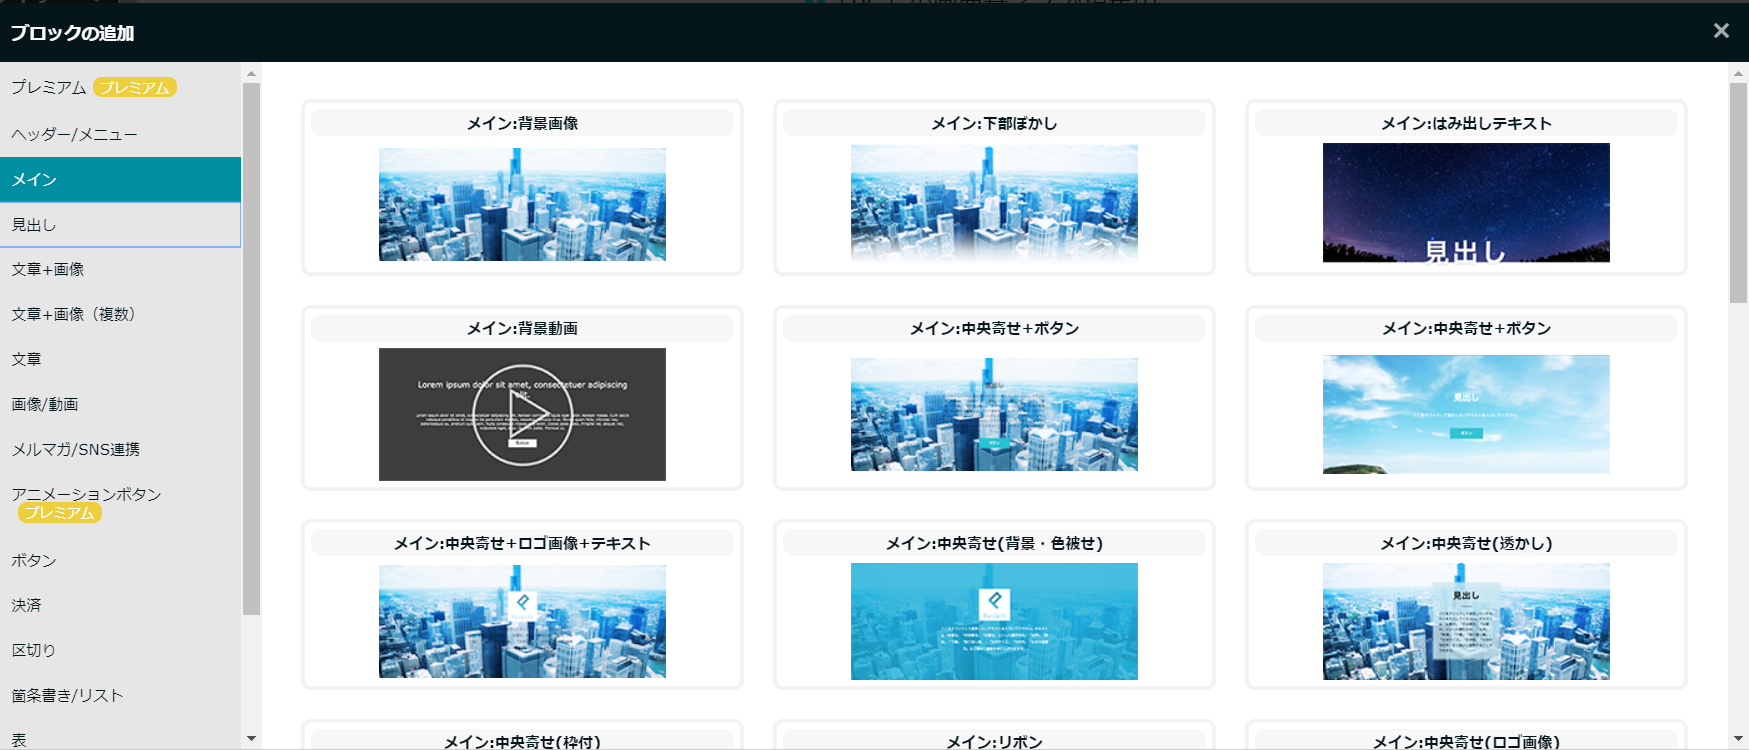1749x750 pixels.
Task: Close the ブロックの追加 dialog
Action: click(1721, 31)
